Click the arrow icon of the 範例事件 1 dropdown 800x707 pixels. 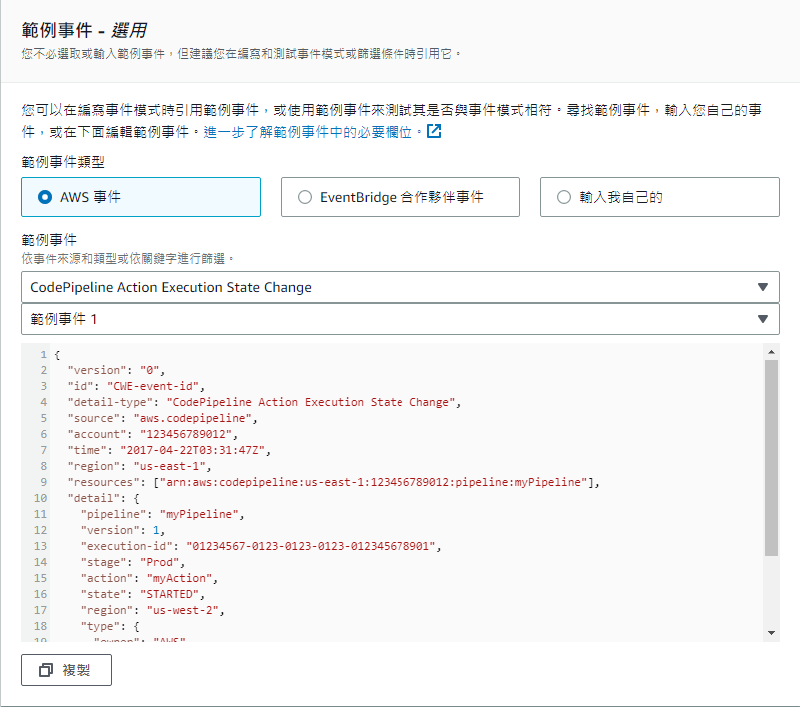763,319
